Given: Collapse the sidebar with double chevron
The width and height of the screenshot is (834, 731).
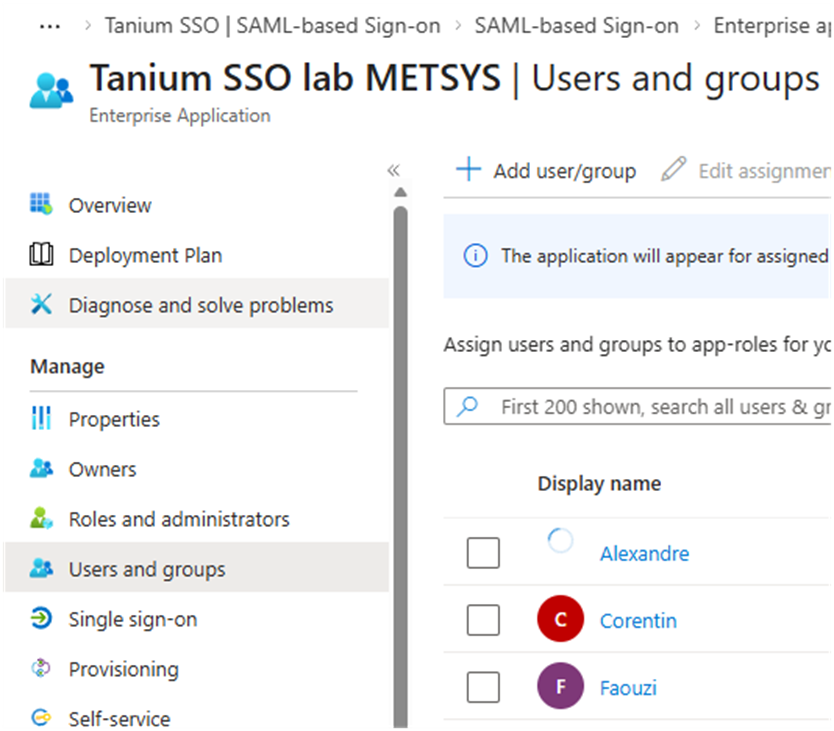Looking at the screenshot, I should pyautogui.click(x=393, y=170).
